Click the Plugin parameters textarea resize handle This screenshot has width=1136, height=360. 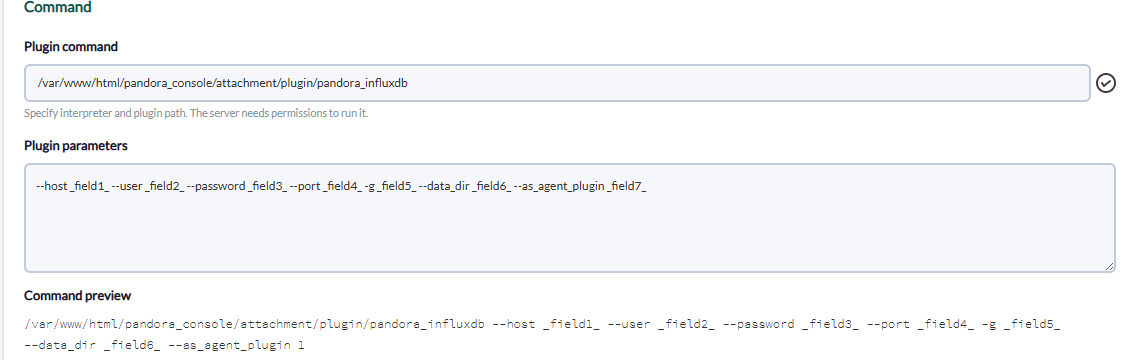click(x=1110, y=267)
